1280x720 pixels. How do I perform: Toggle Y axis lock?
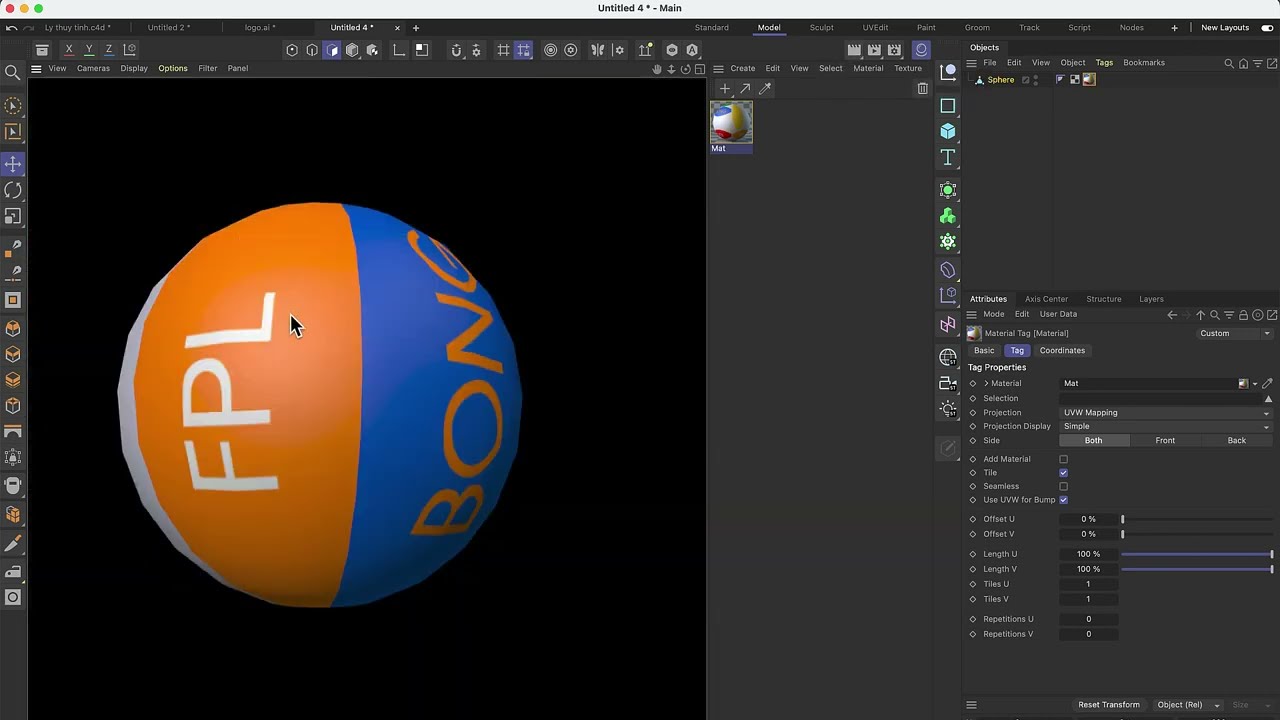[x=89, y=50]
